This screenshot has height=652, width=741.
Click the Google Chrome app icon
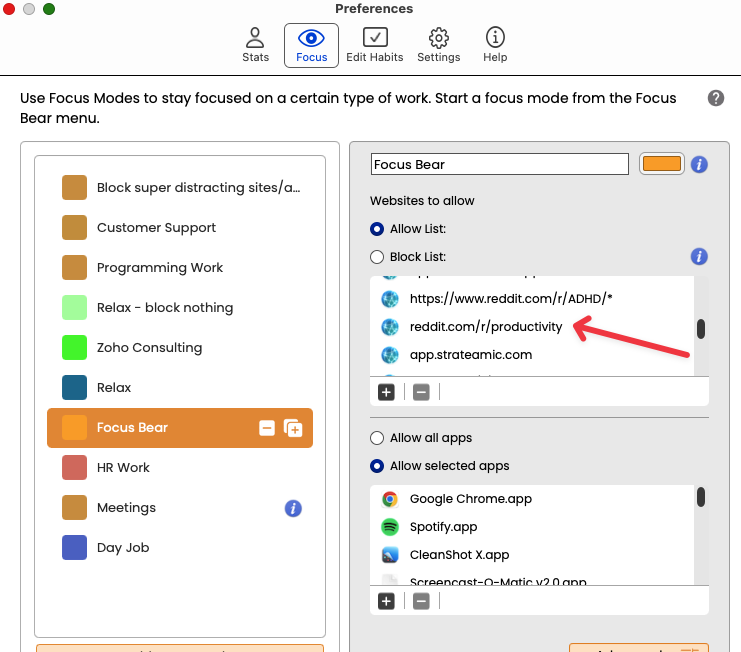pos(390,499)
